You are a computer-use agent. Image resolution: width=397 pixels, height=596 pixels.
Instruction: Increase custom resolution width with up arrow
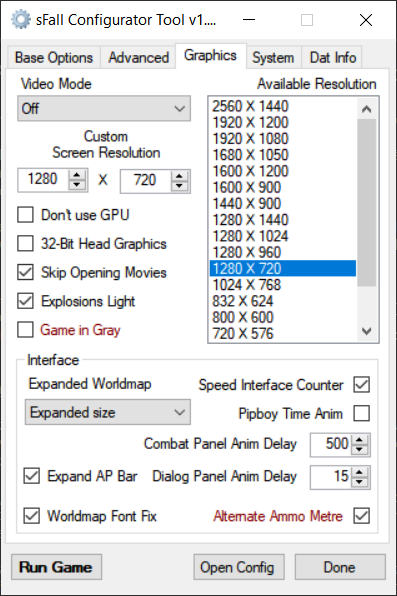tap(77, 175)
